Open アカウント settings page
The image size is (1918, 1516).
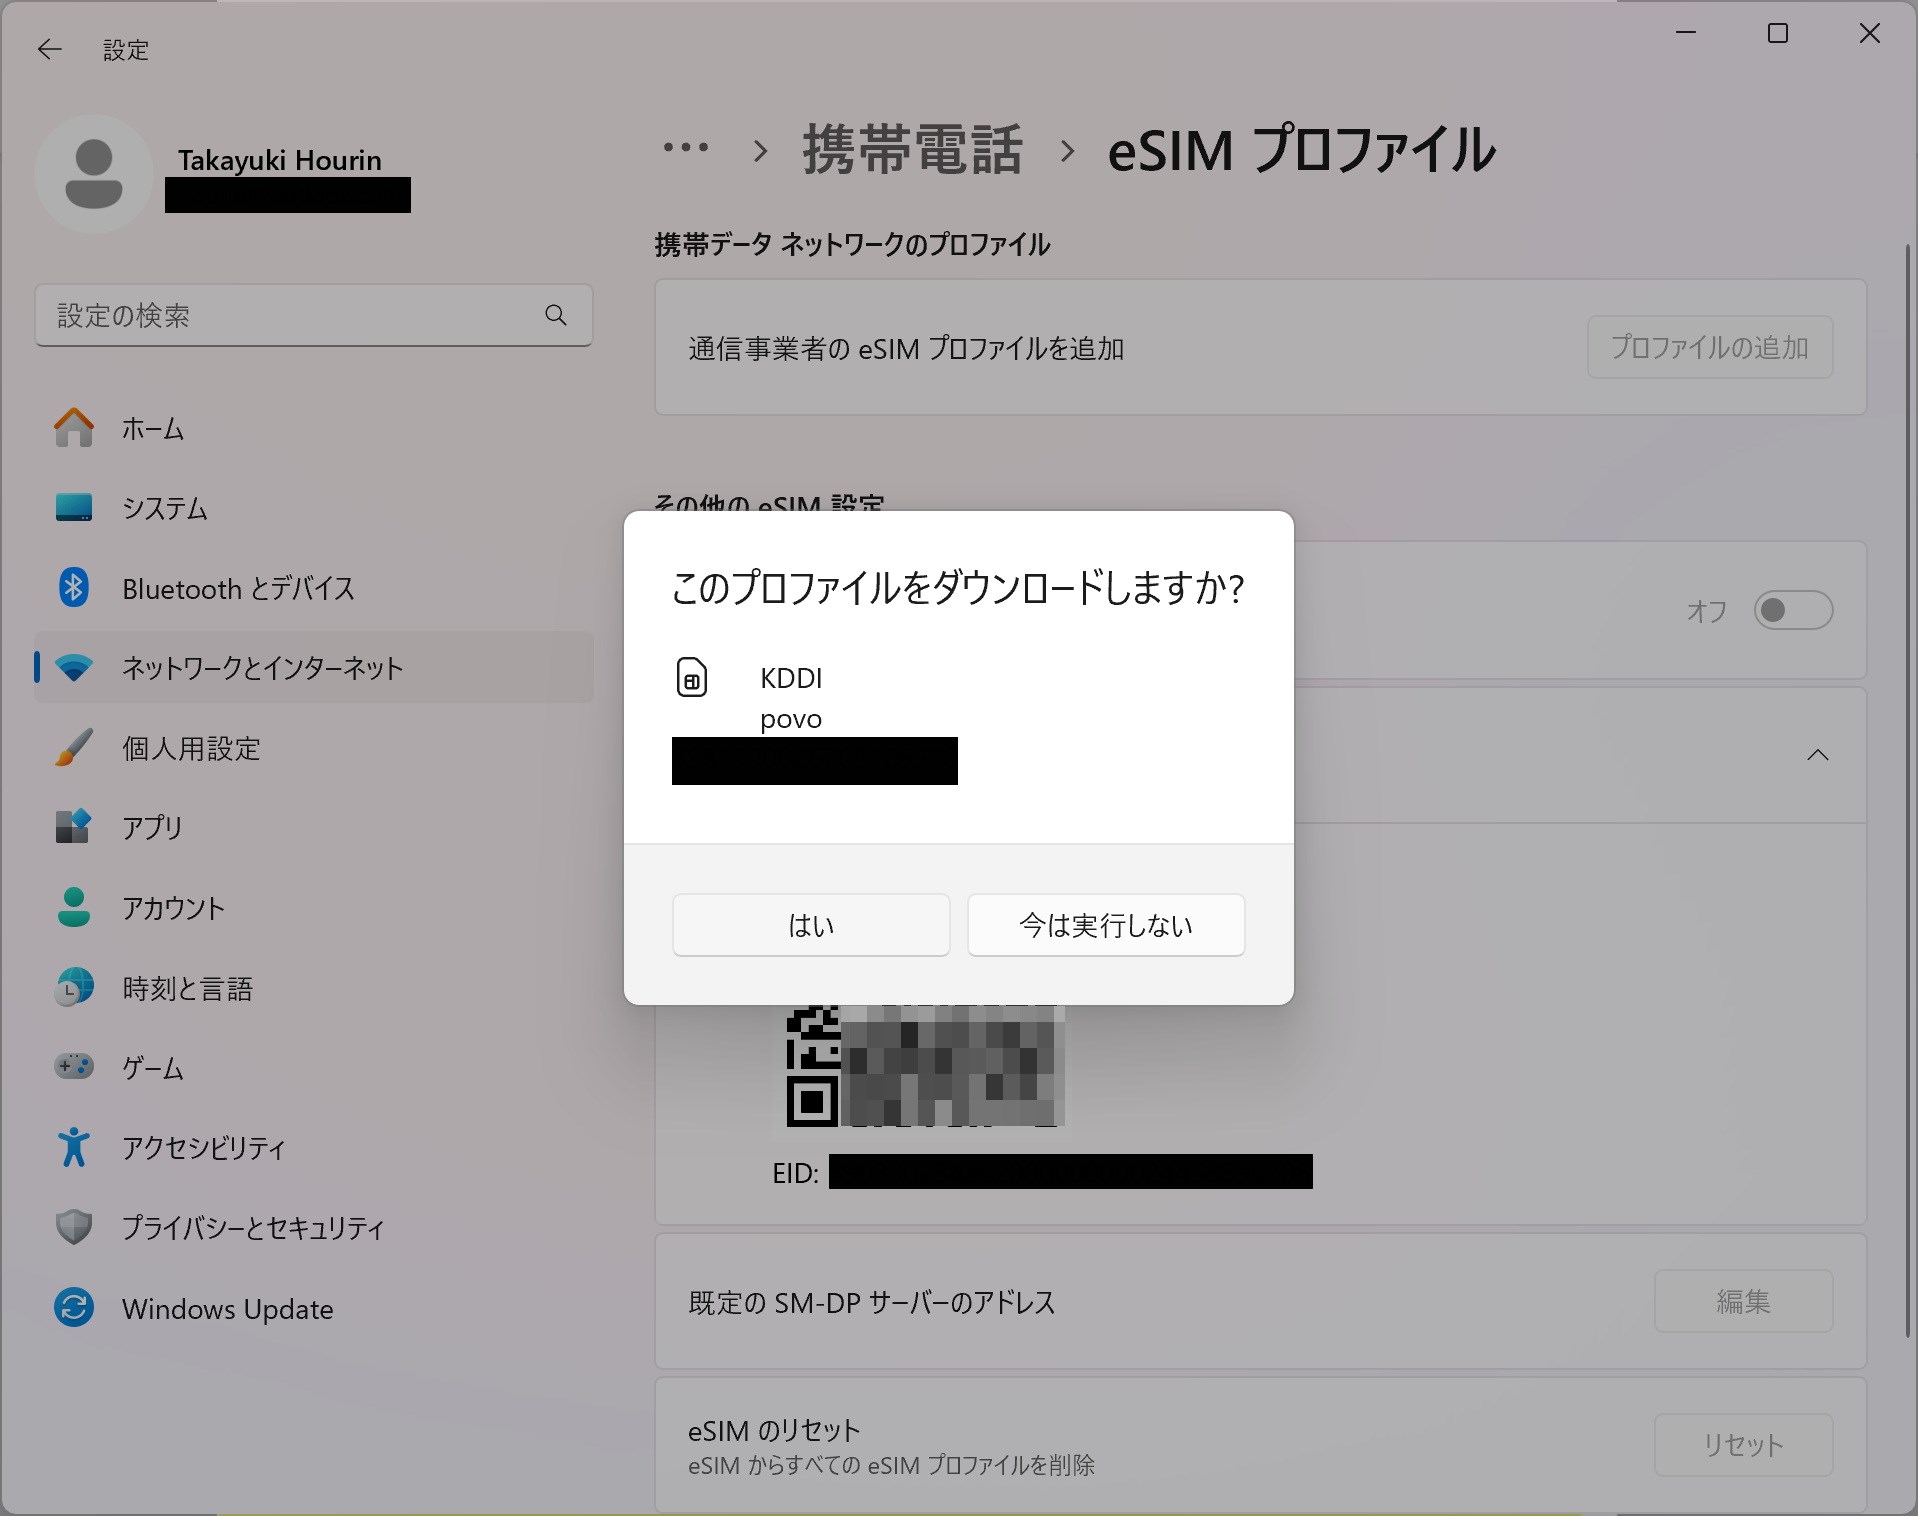[313, 907]
